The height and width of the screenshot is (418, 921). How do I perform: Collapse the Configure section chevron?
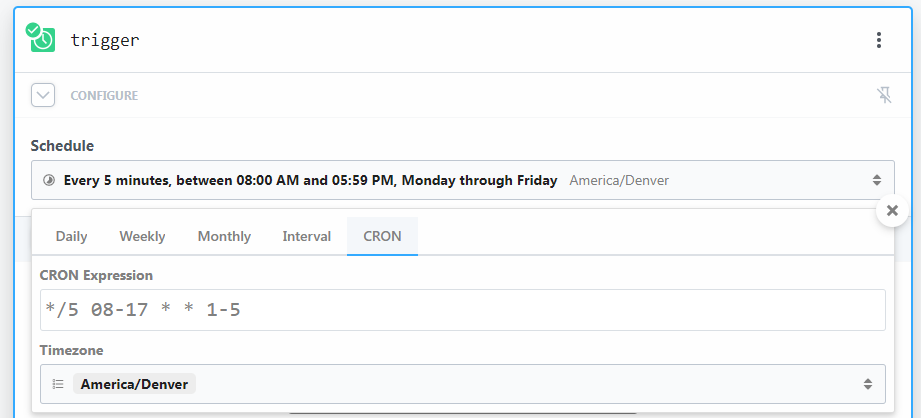click(x=43, y=95)
